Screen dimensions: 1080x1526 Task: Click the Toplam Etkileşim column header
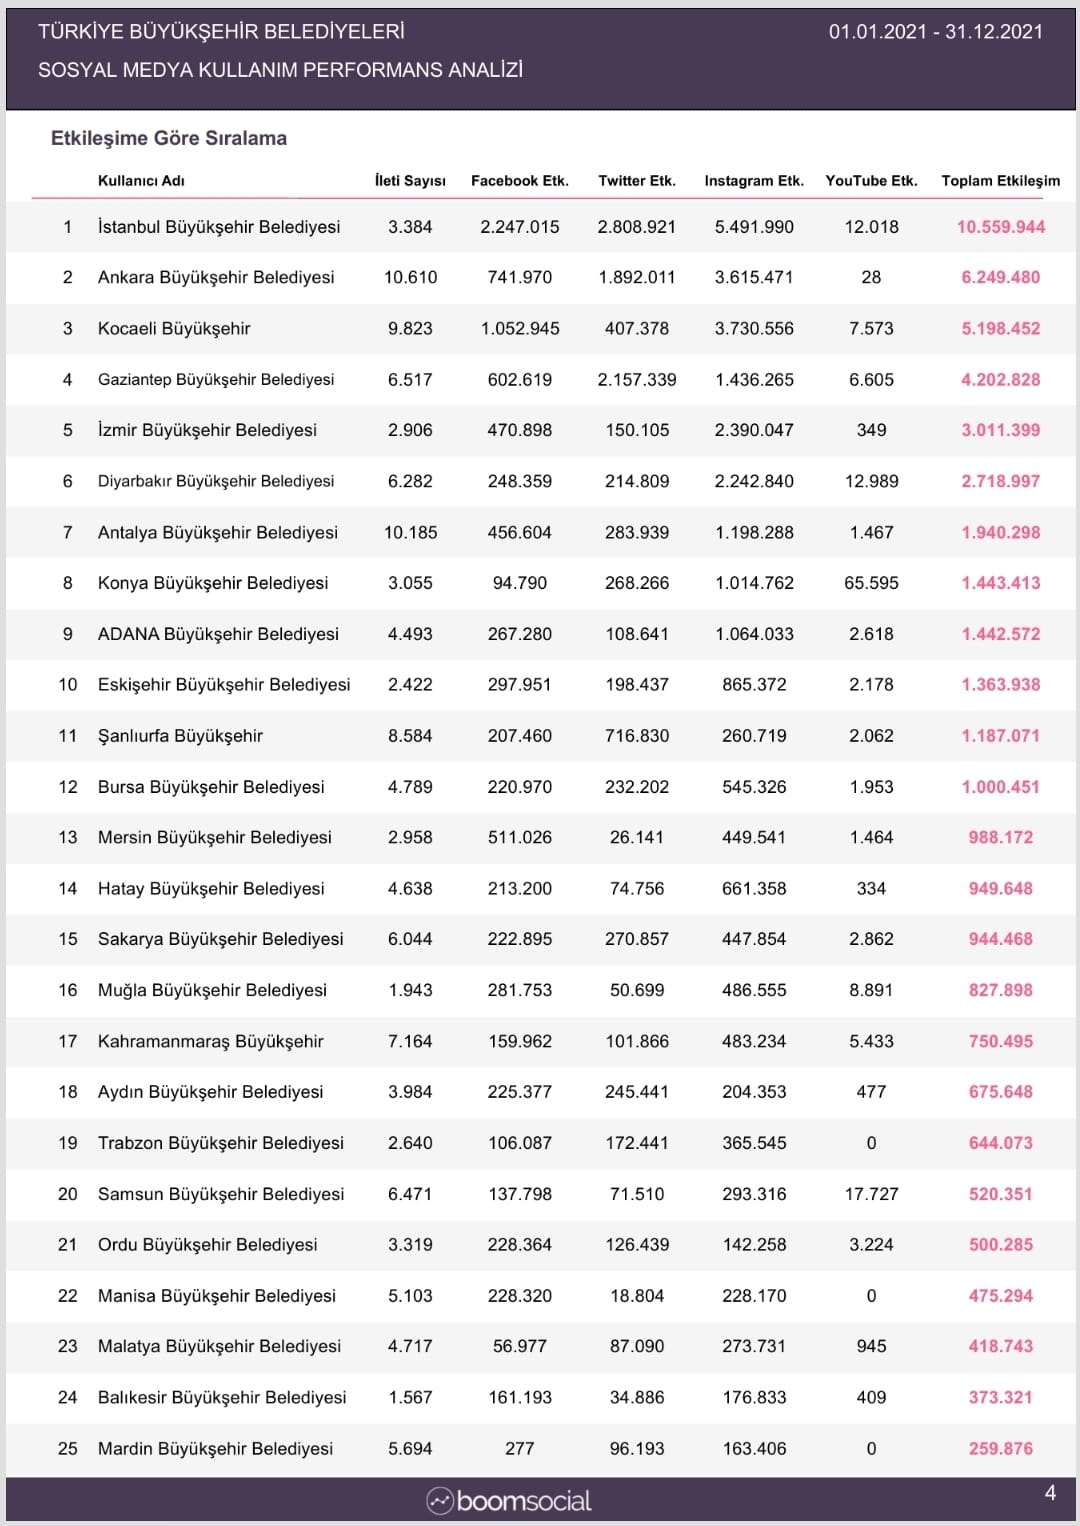coord(1001,181)
